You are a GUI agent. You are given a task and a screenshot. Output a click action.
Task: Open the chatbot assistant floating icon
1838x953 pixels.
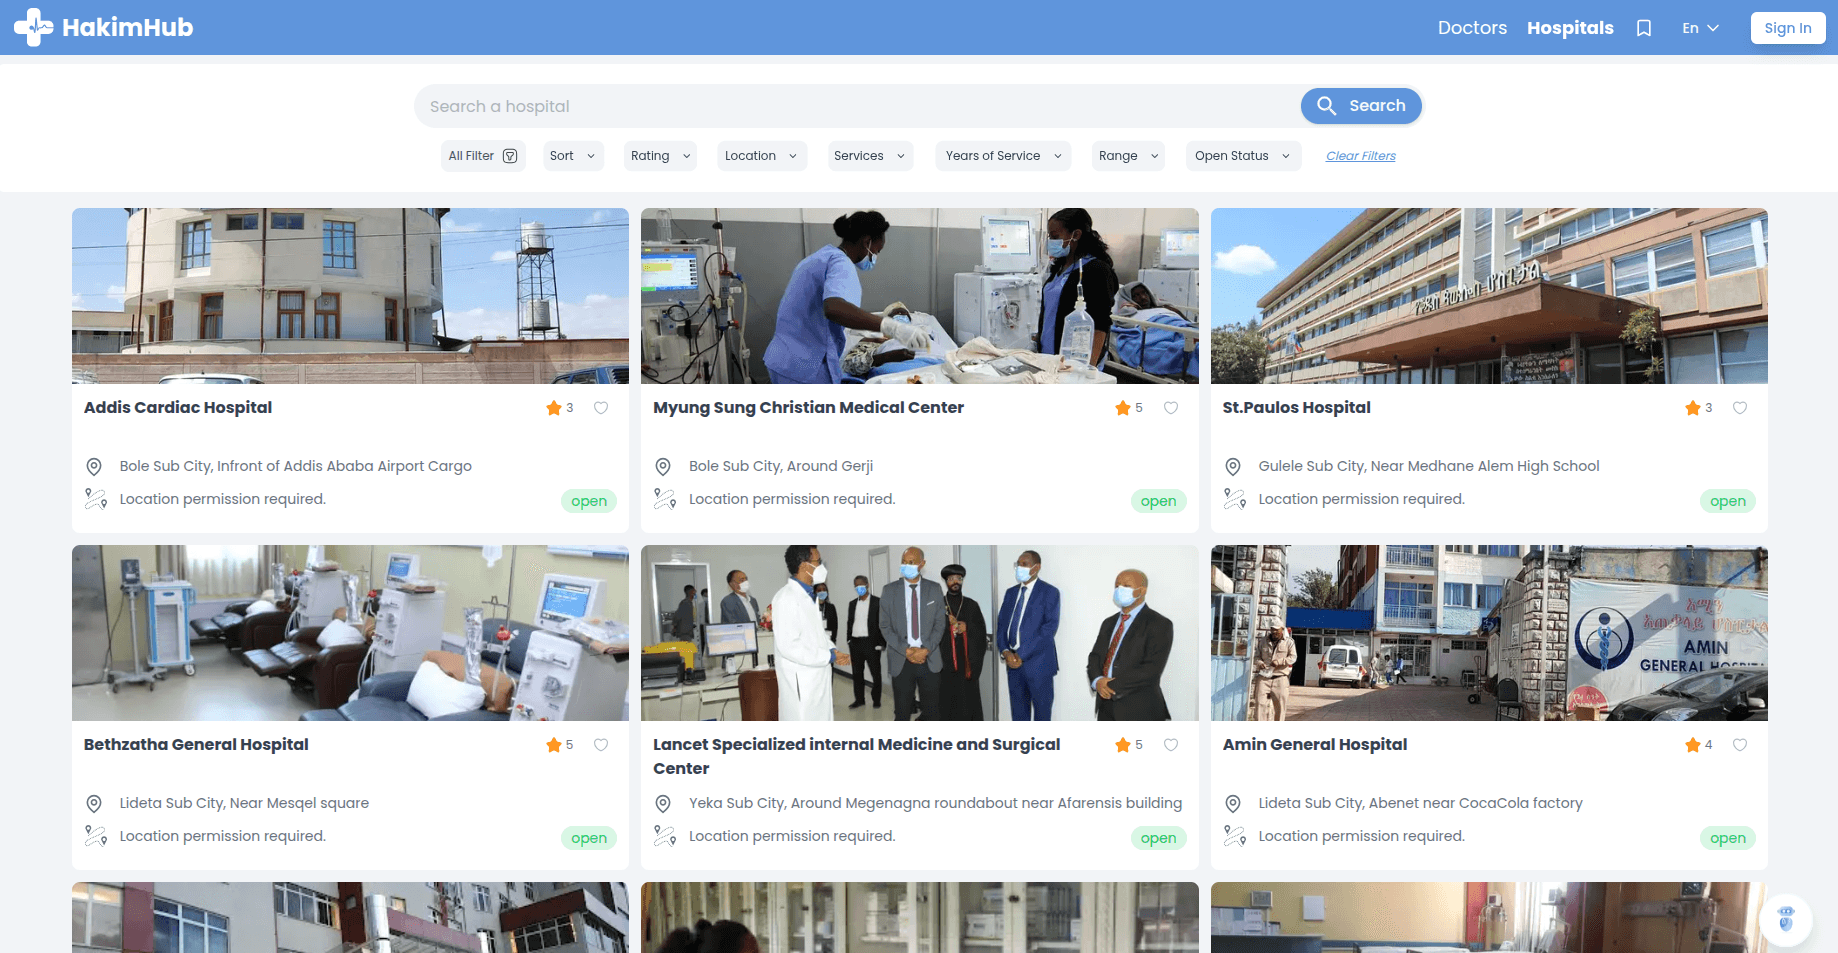point(1786,918)
